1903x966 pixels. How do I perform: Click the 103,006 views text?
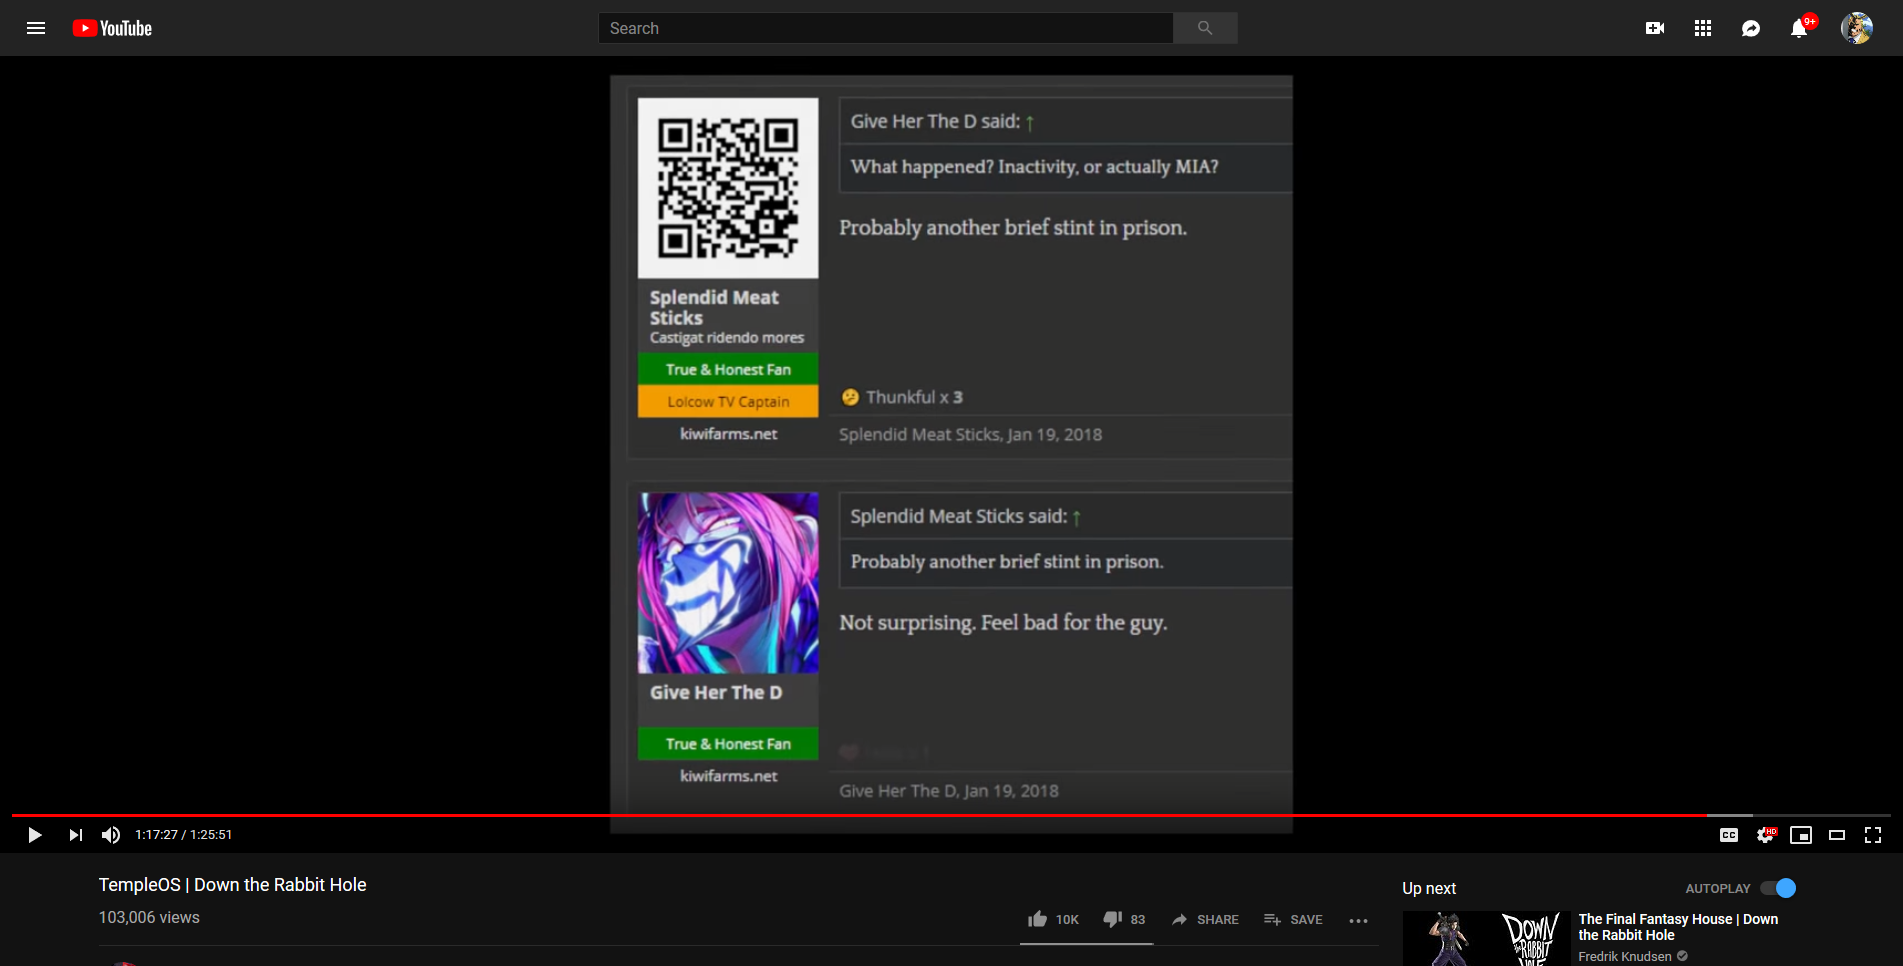click(149, 918)
